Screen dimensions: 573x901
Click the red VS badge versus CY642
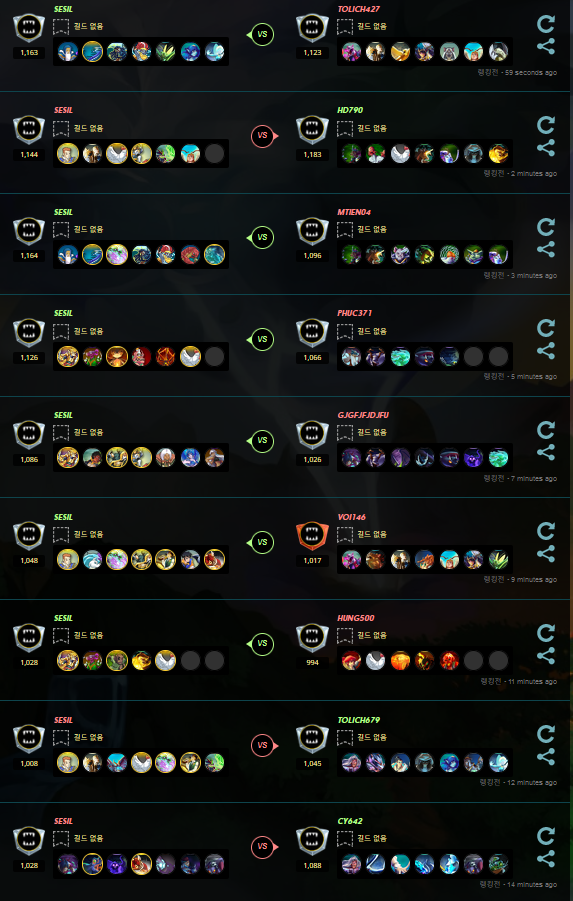tap(264, 847)
